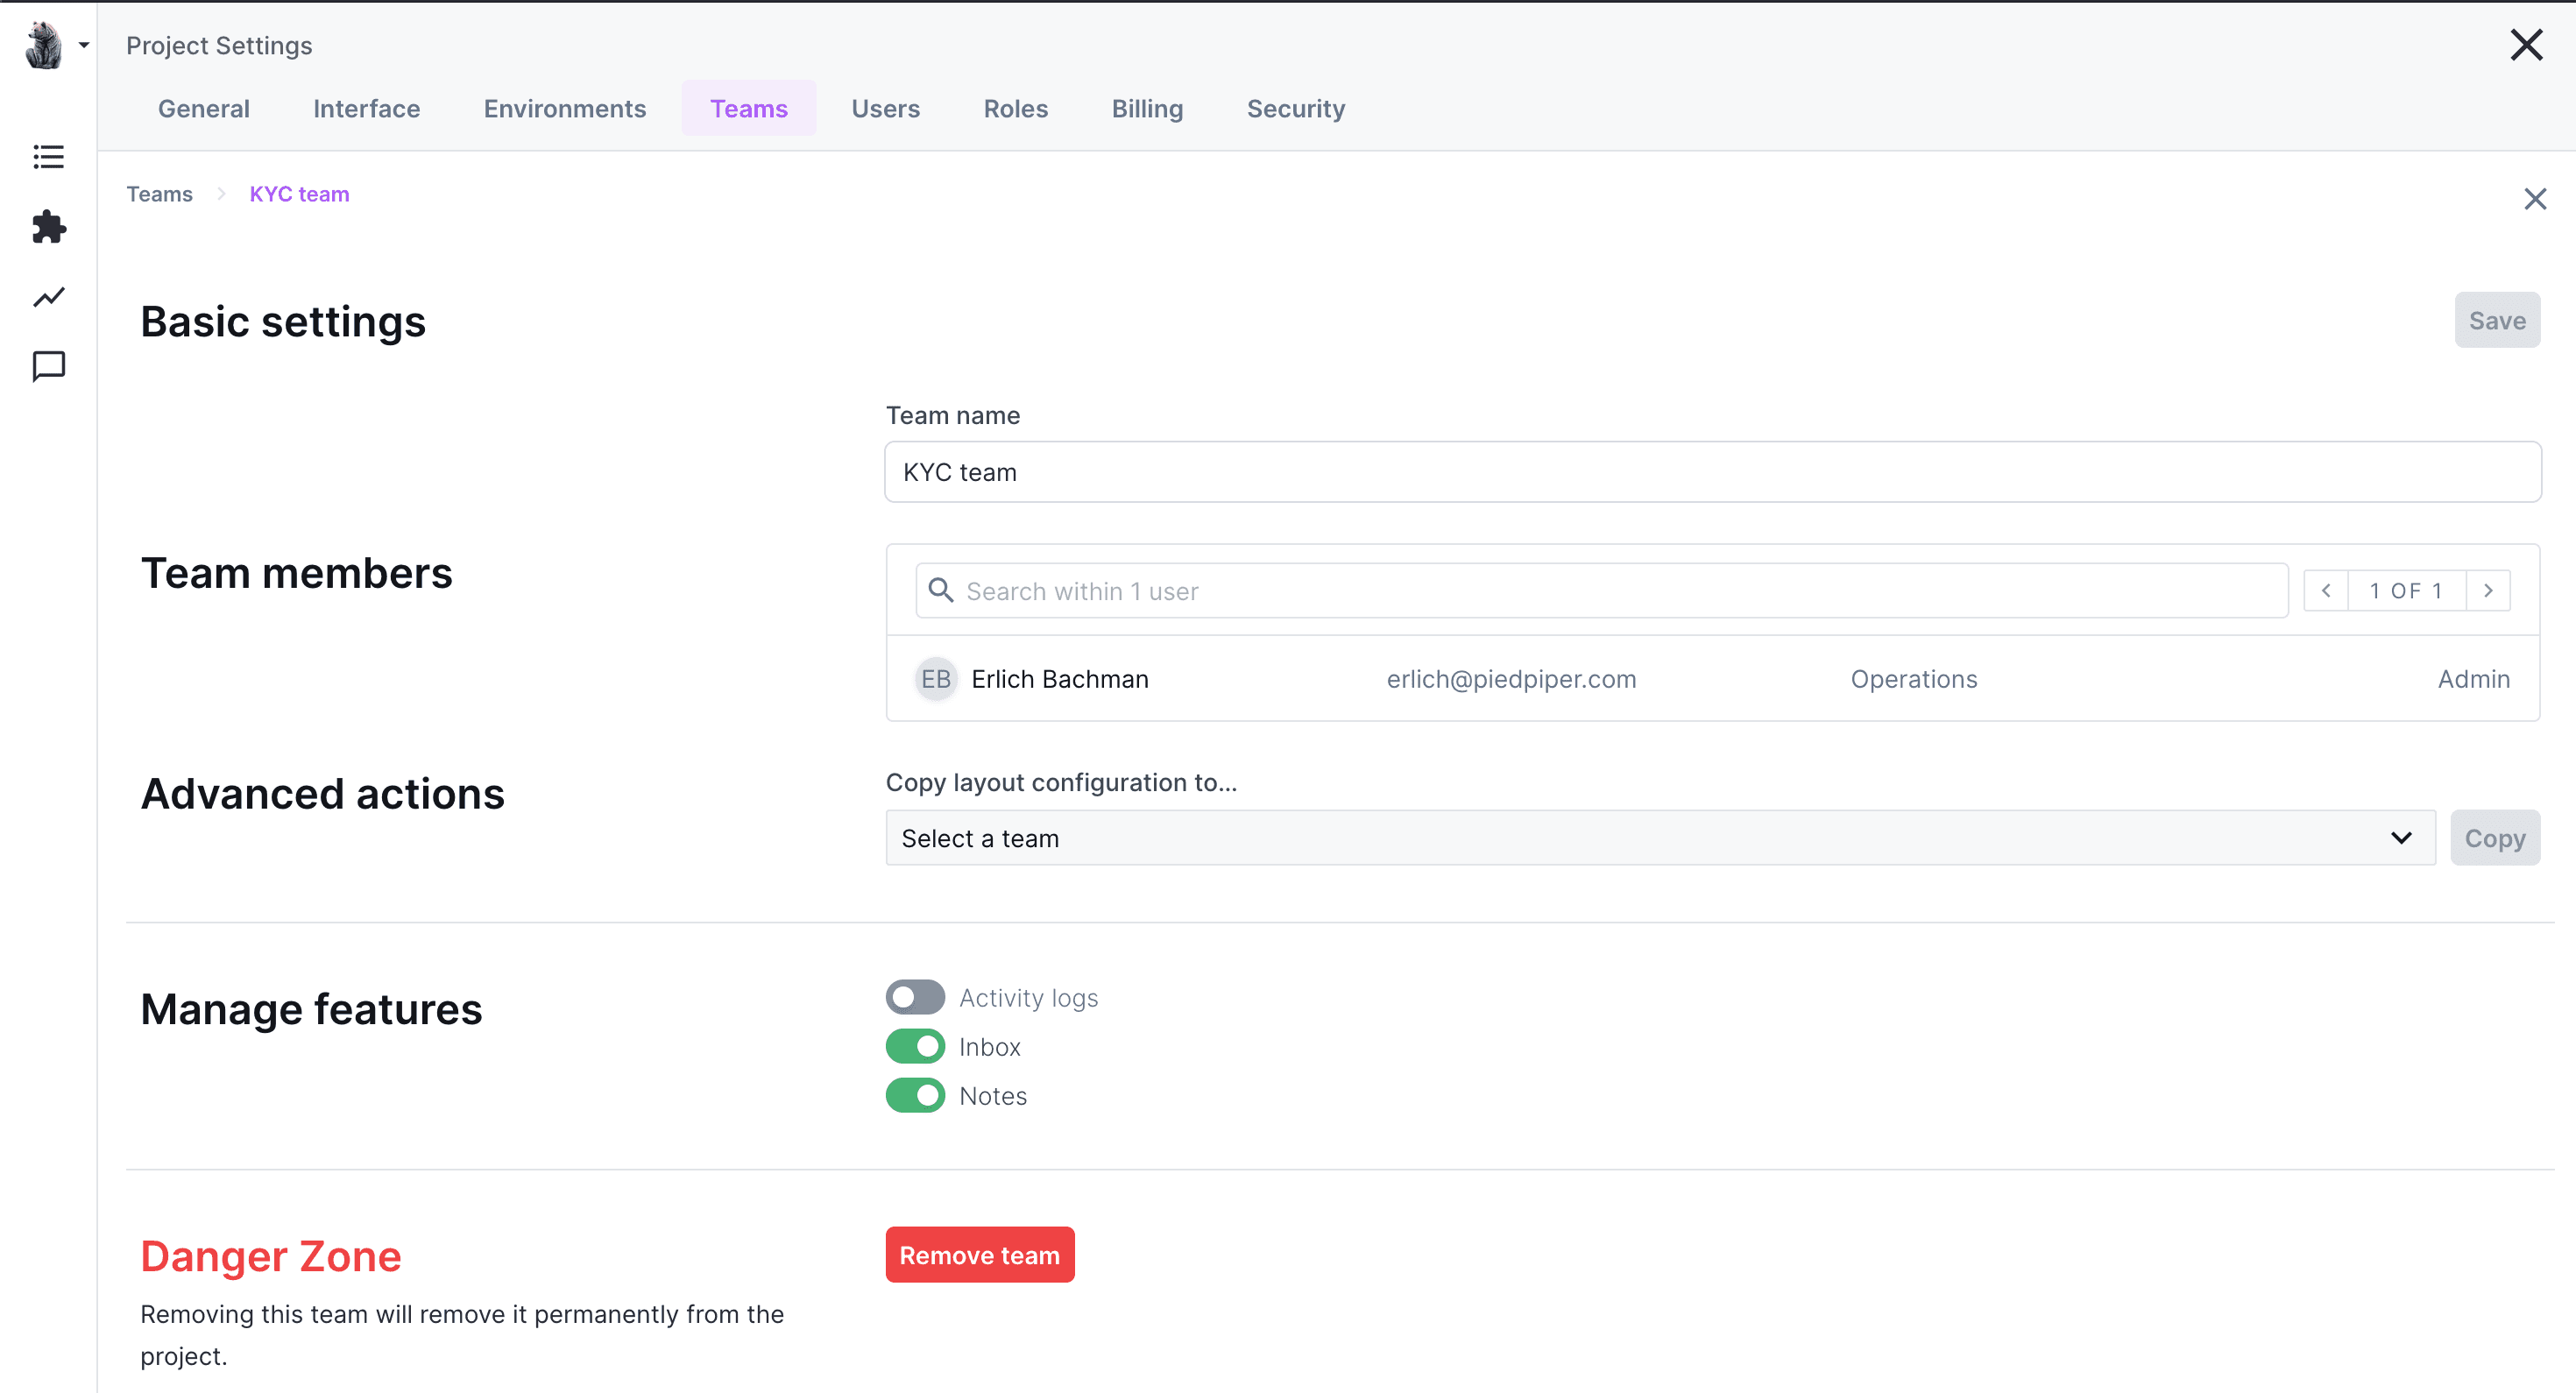Click the project logo avatar
The height and width of the screenshot is (1393, 2576).
44,45
